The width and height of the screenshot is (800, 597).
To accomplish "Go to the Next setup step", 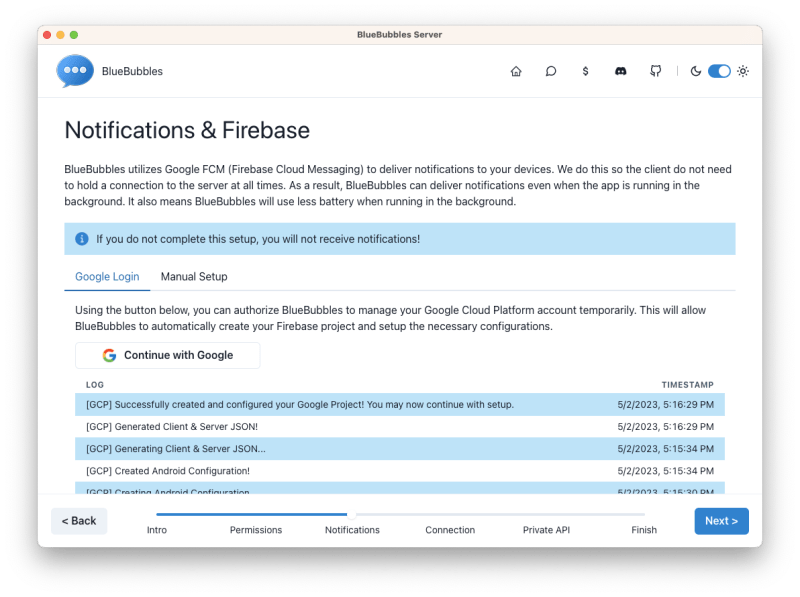I will 721,521.
